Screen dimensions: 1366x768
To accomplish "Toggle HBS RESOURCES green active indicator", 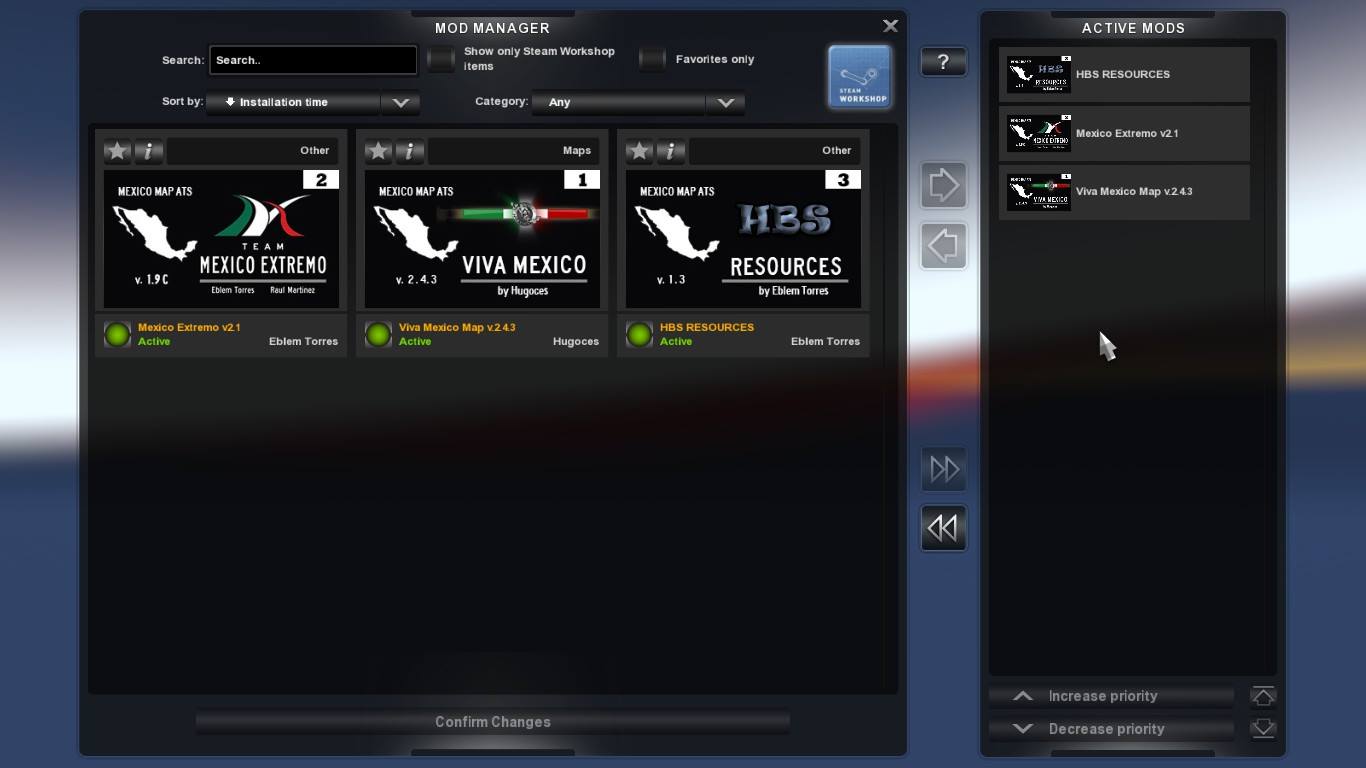I will click(639, 335).
